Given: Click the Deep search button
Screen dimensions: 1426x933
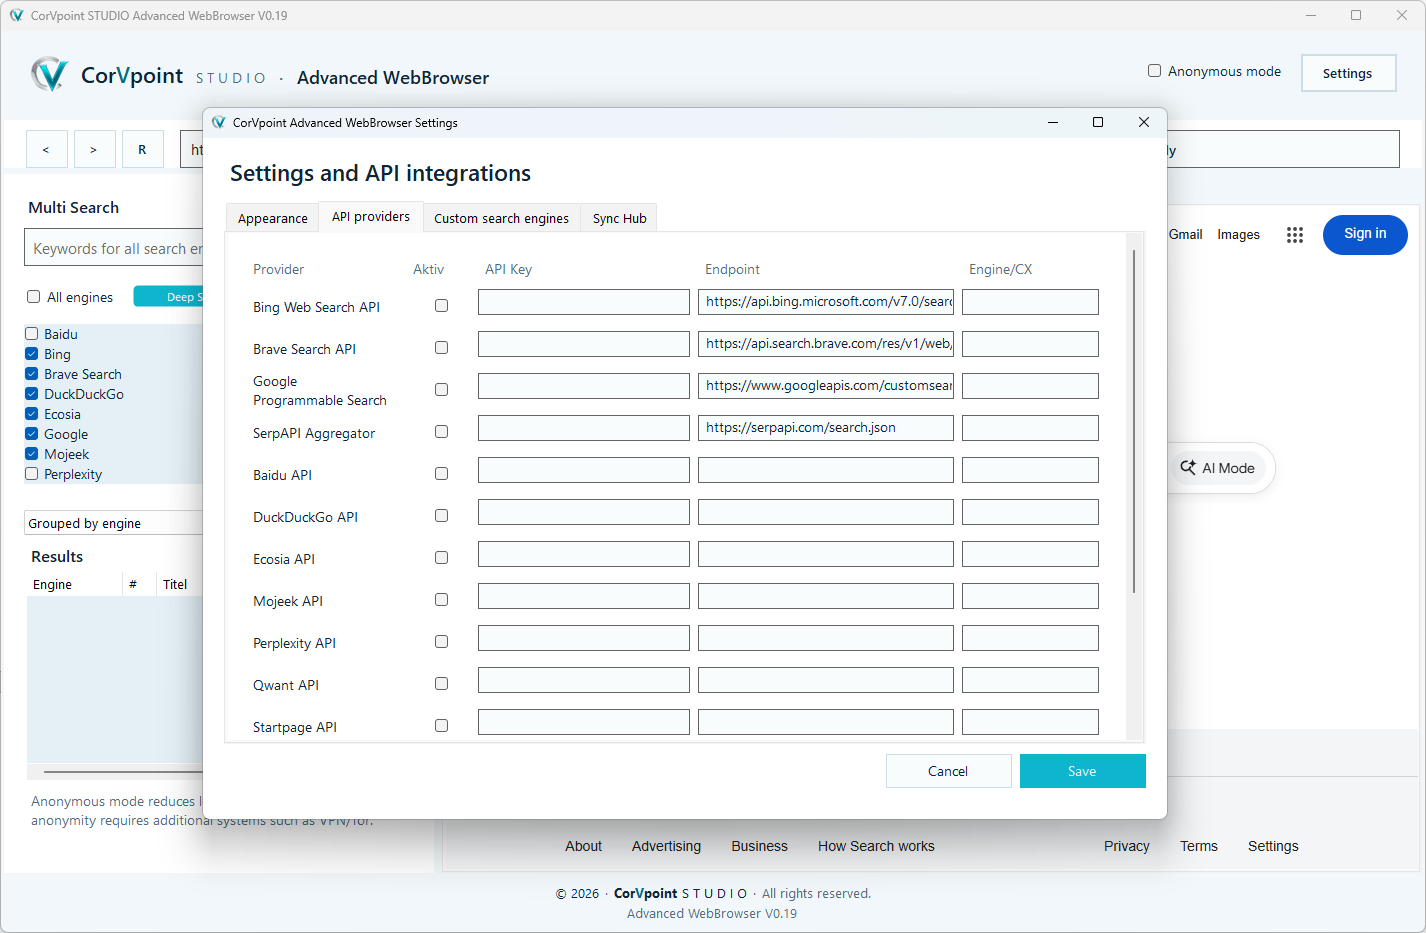Looking at the screenshot, I should click(x=169, y=296).
